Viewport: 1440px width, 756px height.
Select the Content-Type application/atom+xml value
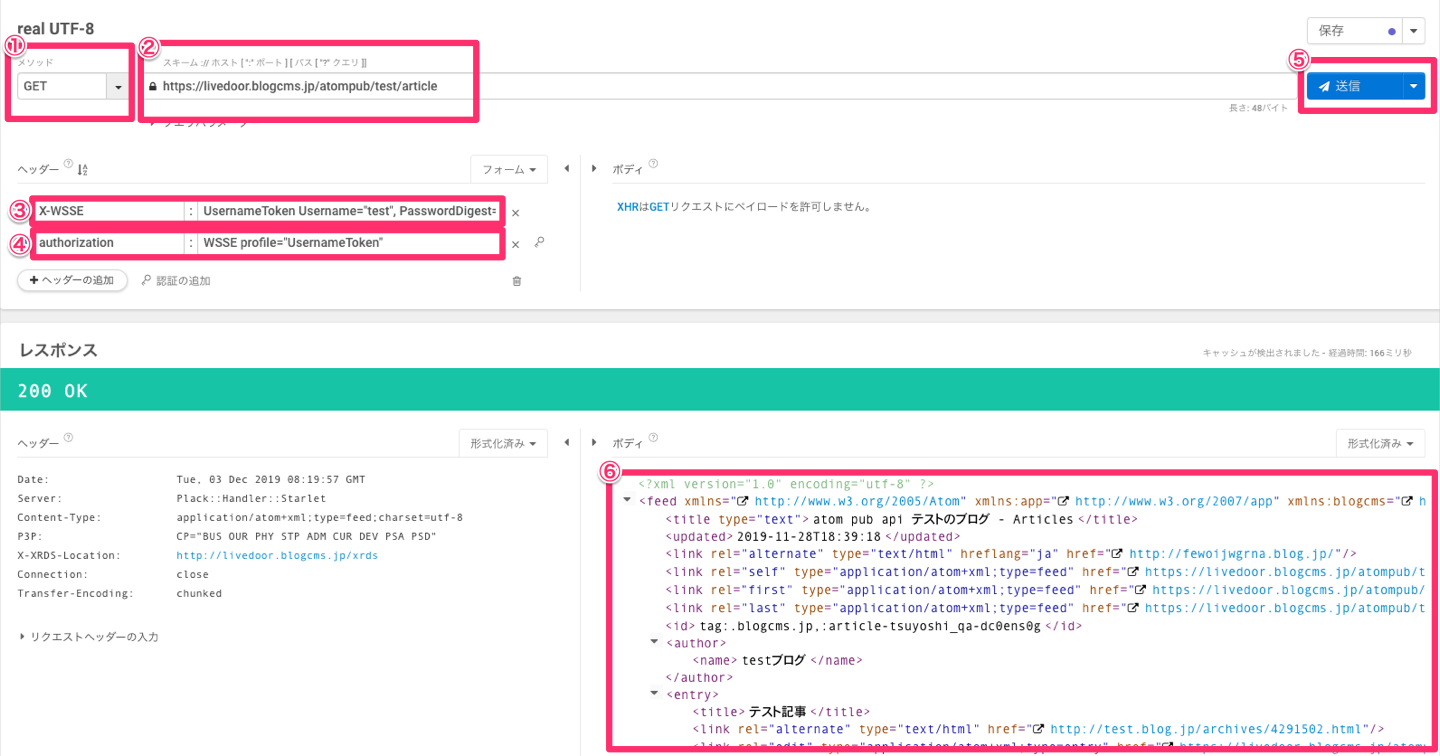point(319,517)
